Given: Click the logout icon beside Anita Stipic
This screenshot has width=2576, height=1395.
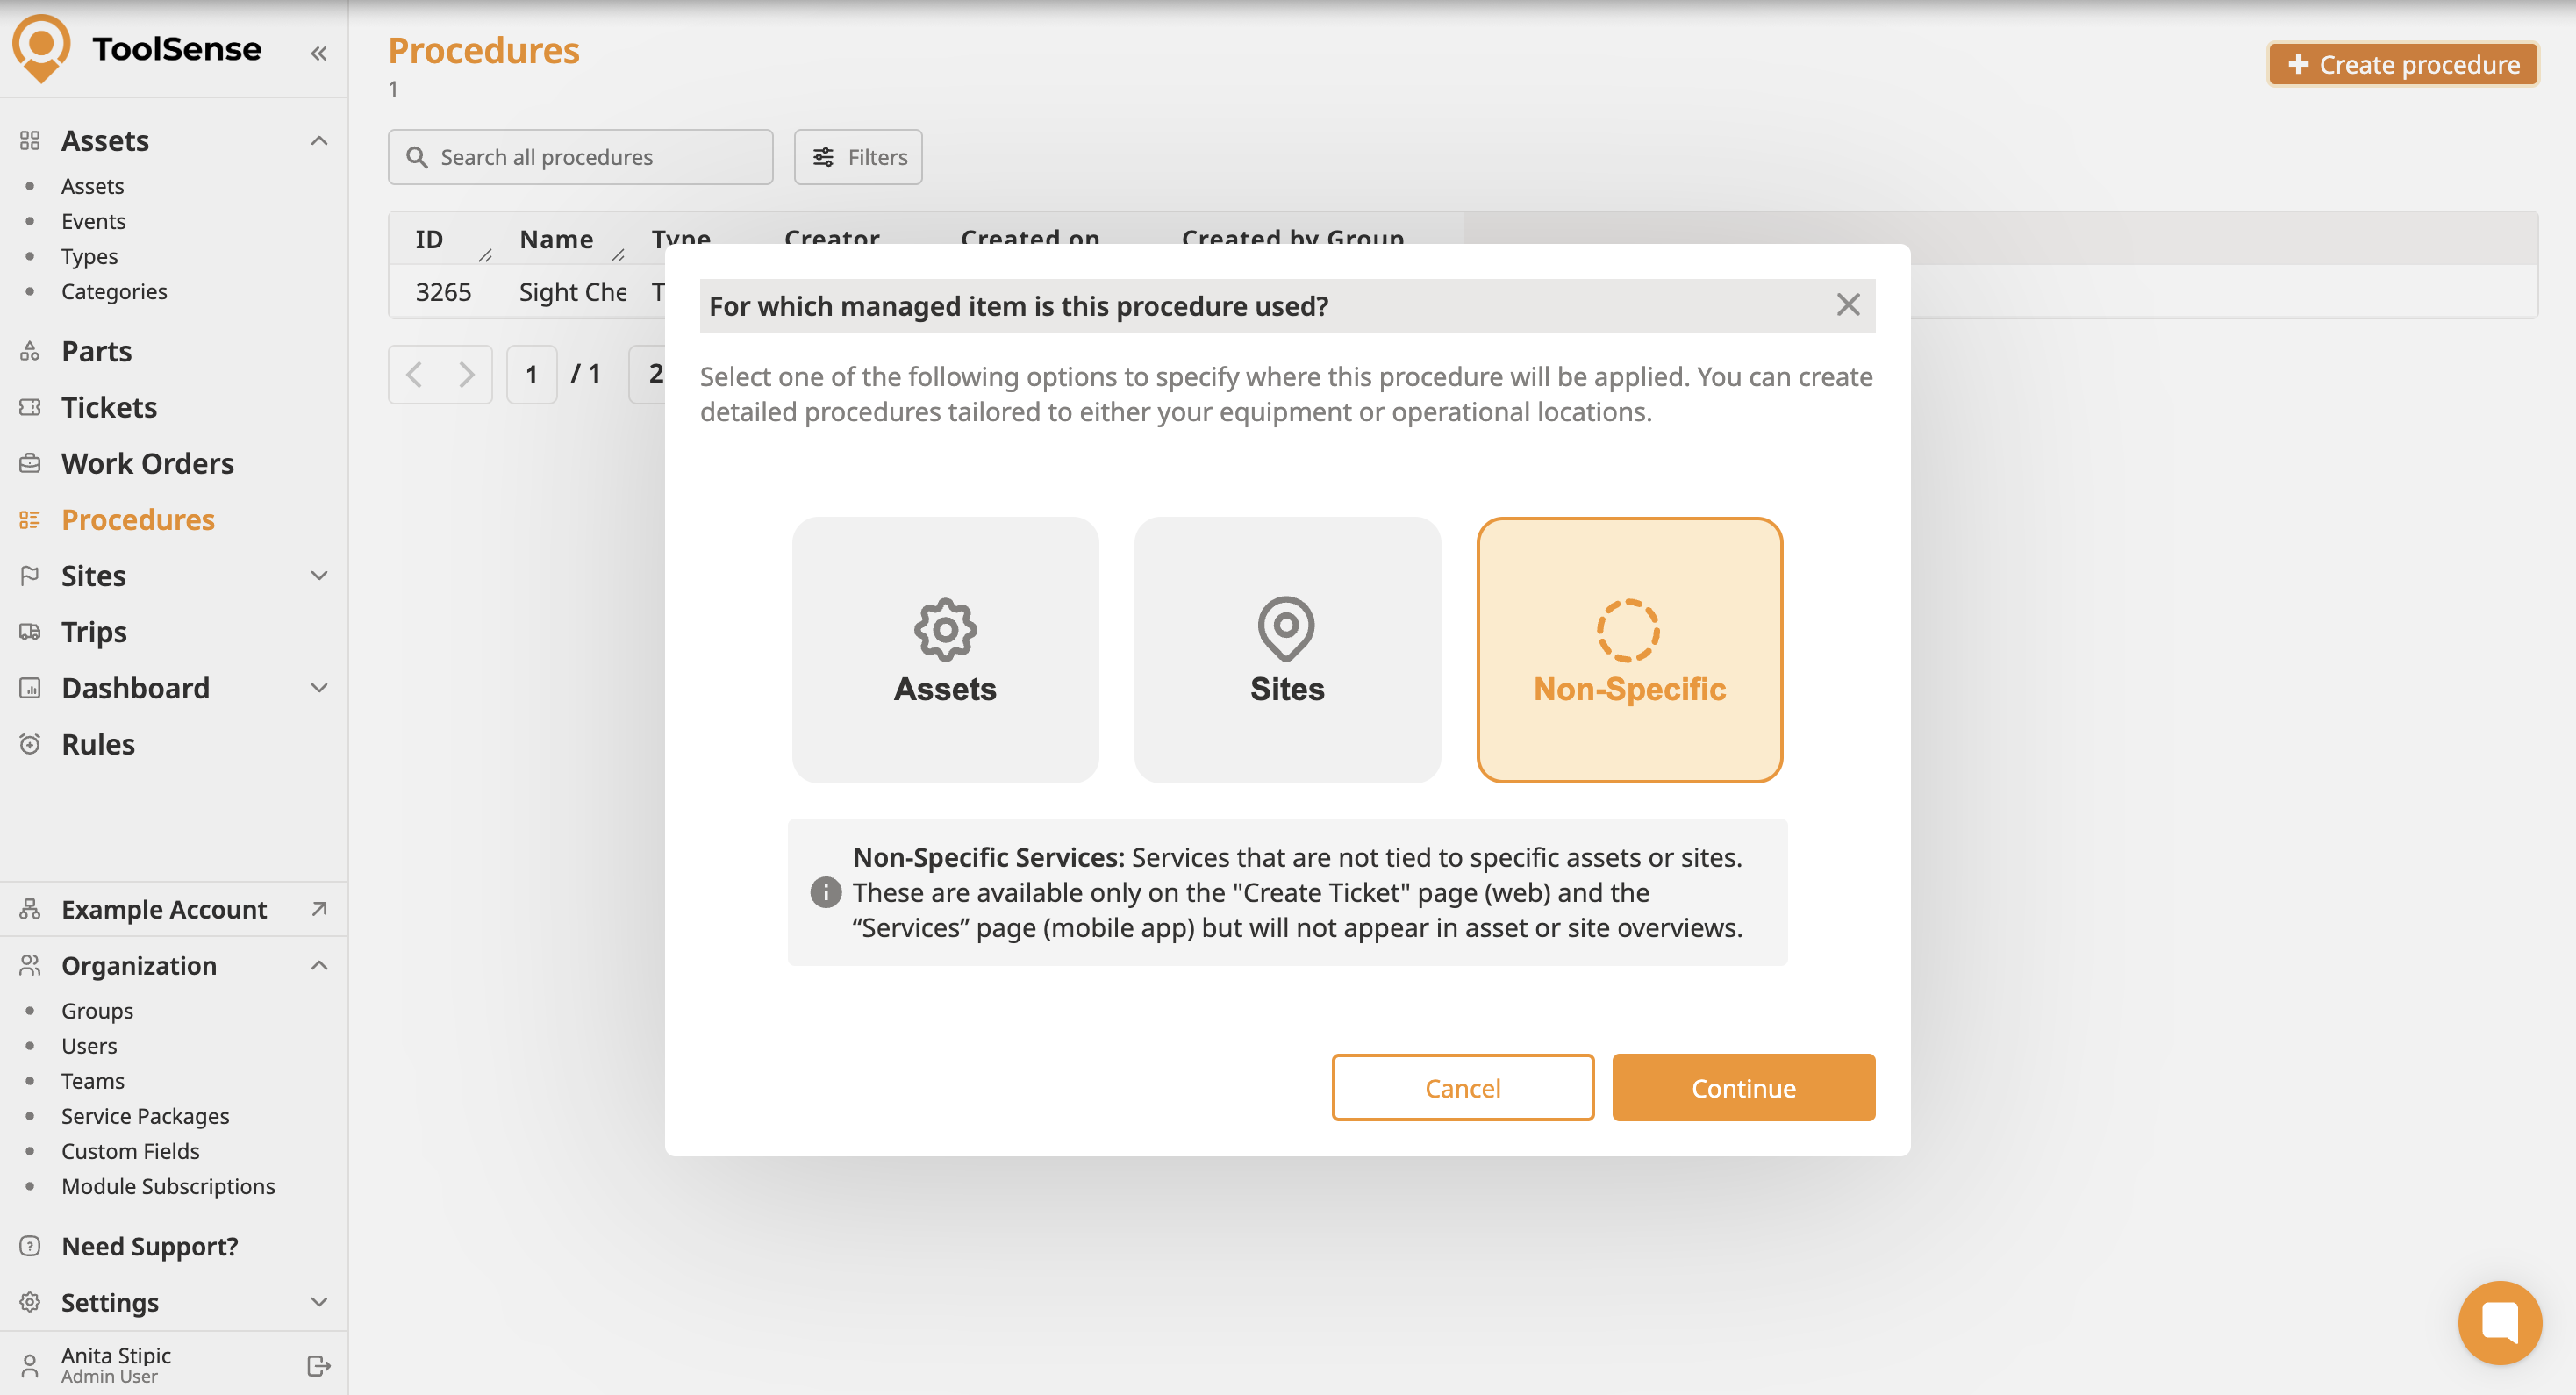Looking at the screenshot, I should (x=318, y=1365).
